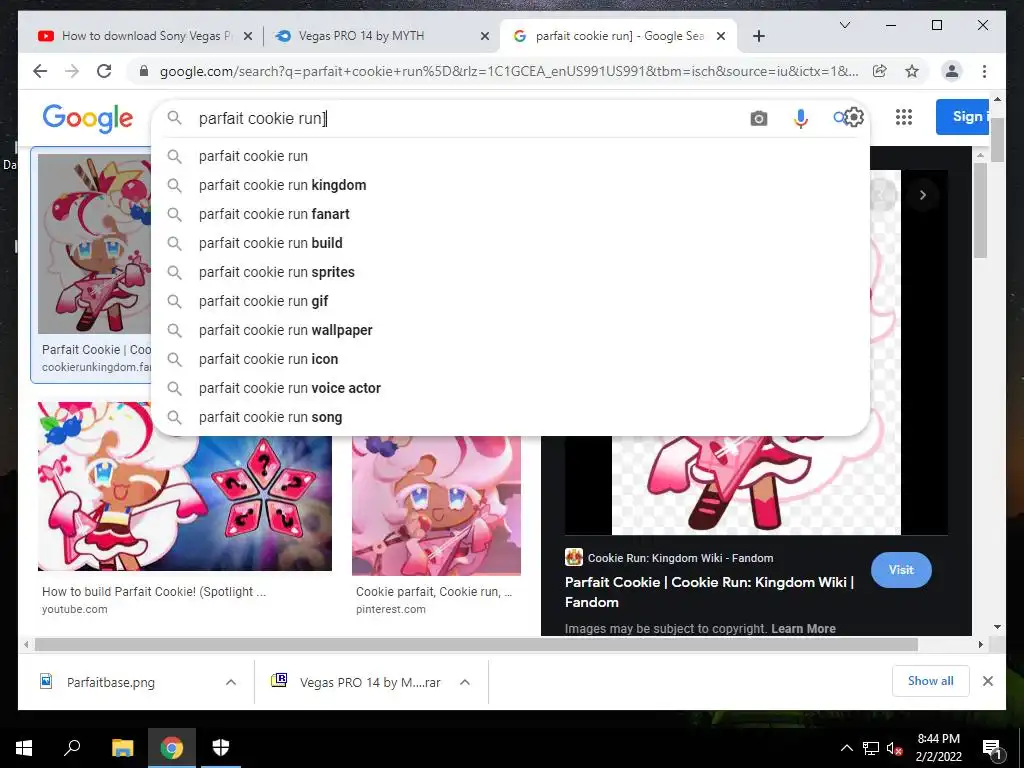
Task: Select suggestion 'parfait cookie run icon'
Action: [x=510, y=359]
